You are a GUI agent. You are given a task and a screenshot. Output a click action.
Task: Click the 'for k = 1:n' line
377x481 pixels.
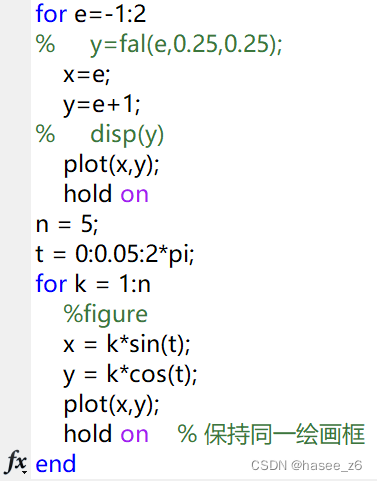(93, 284)
